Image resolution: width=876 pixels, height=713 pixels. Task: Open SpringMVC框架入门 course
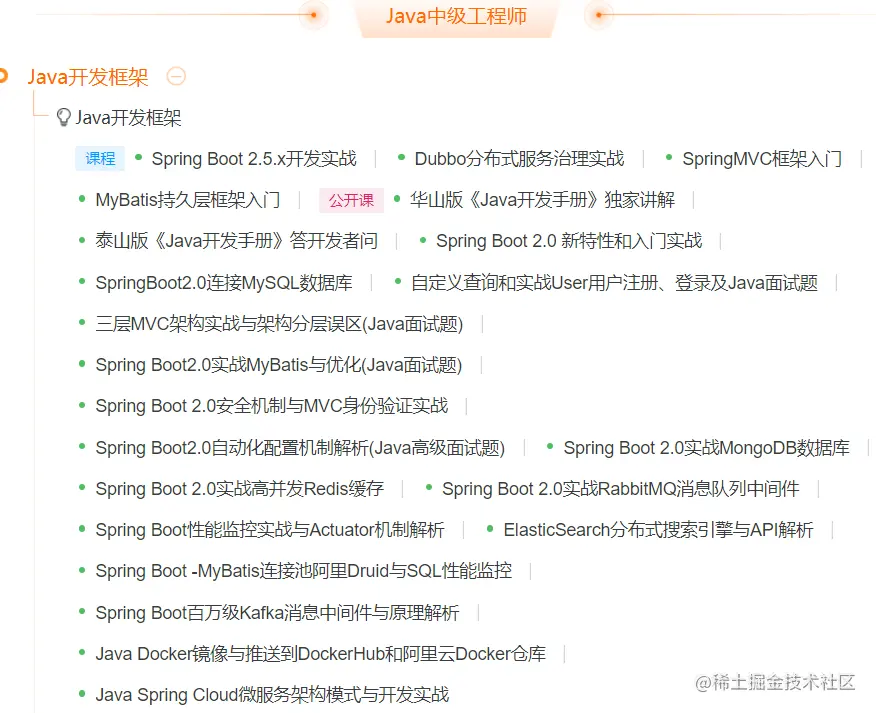tap(762, 159)
